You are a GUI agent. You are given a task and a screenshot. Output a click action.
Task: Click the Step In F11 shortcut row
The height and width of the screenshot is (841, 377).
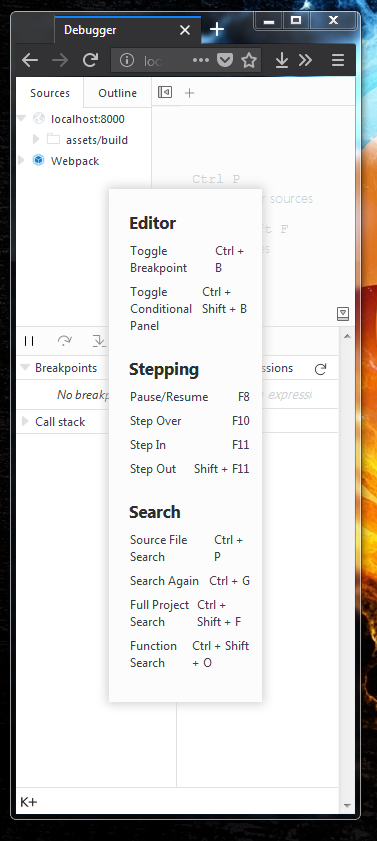click(190, 445)
